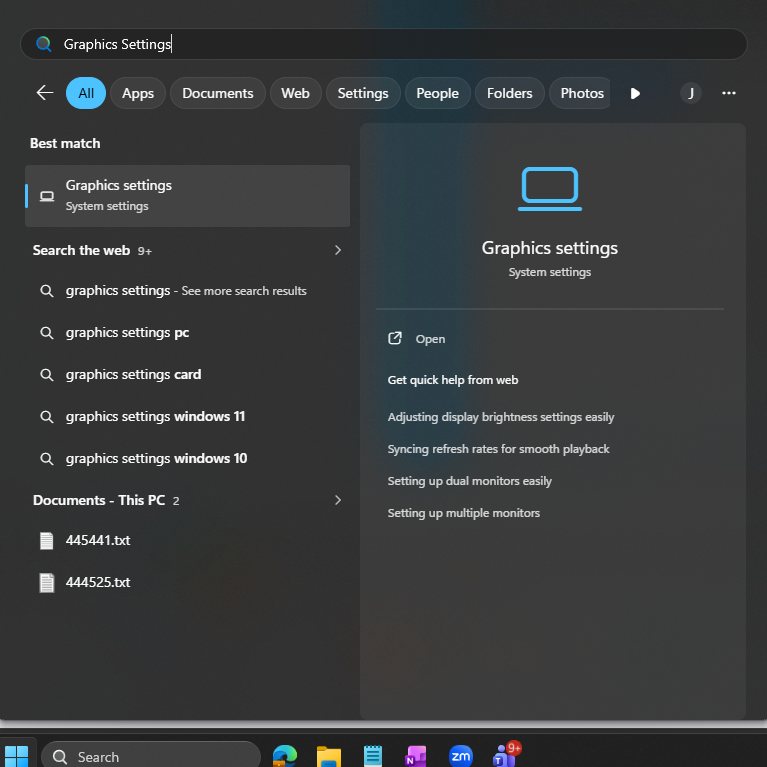Switch to the Documents filter tab
This screenshot has height=767, width=767.
[218, 93]
